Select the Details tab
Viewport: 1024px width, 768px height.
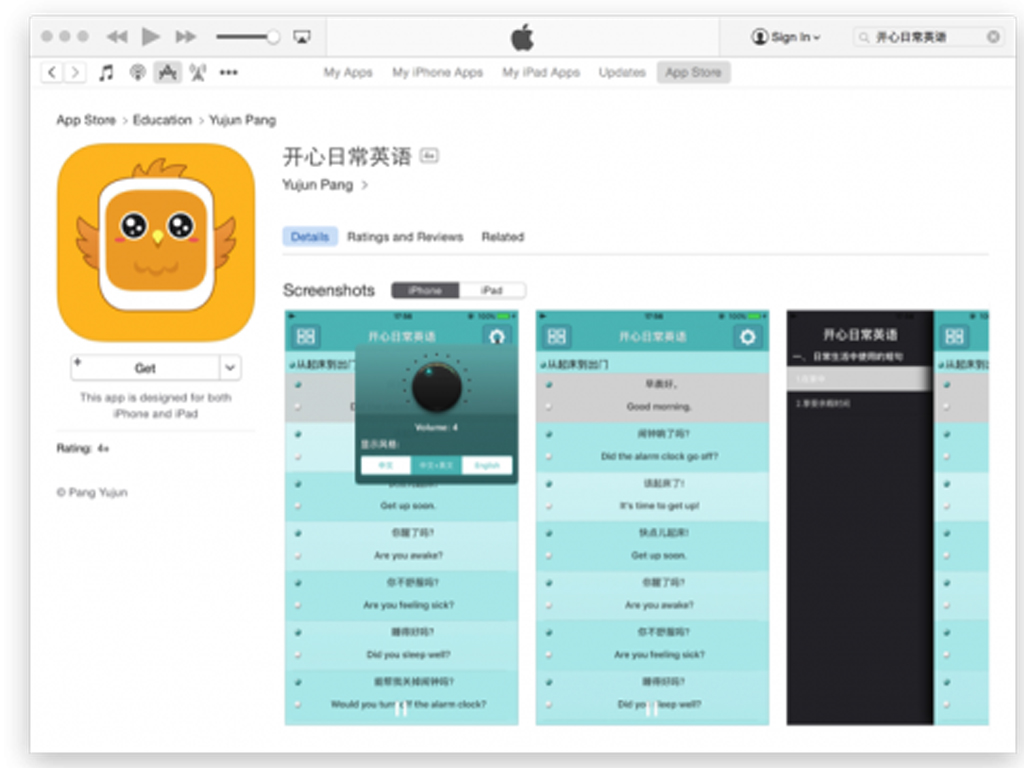[x=310, y=236]
